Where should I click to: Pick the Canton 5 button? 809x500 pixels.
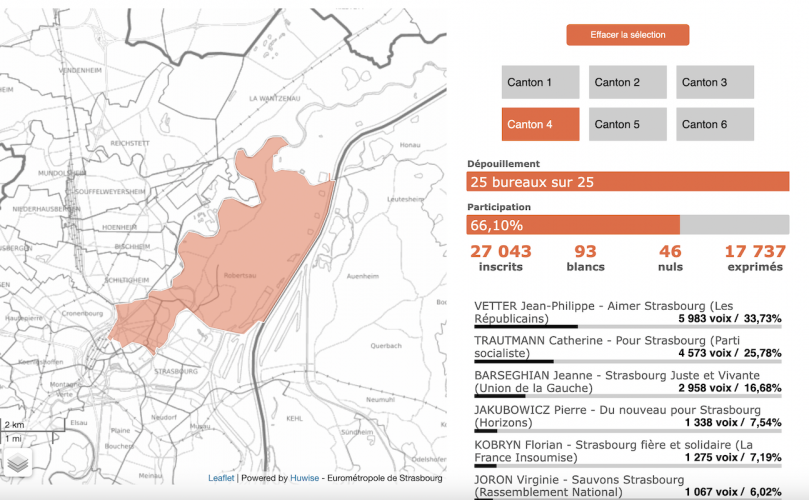(x=627, y=124)
